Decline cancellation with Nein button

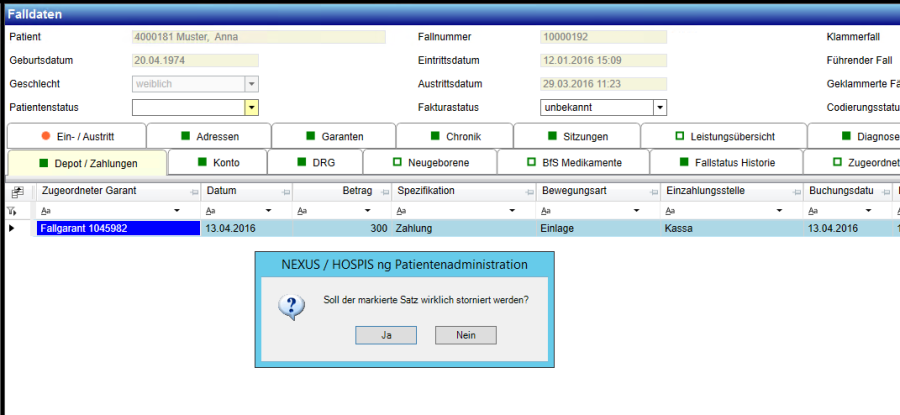[x=465, y=335]
